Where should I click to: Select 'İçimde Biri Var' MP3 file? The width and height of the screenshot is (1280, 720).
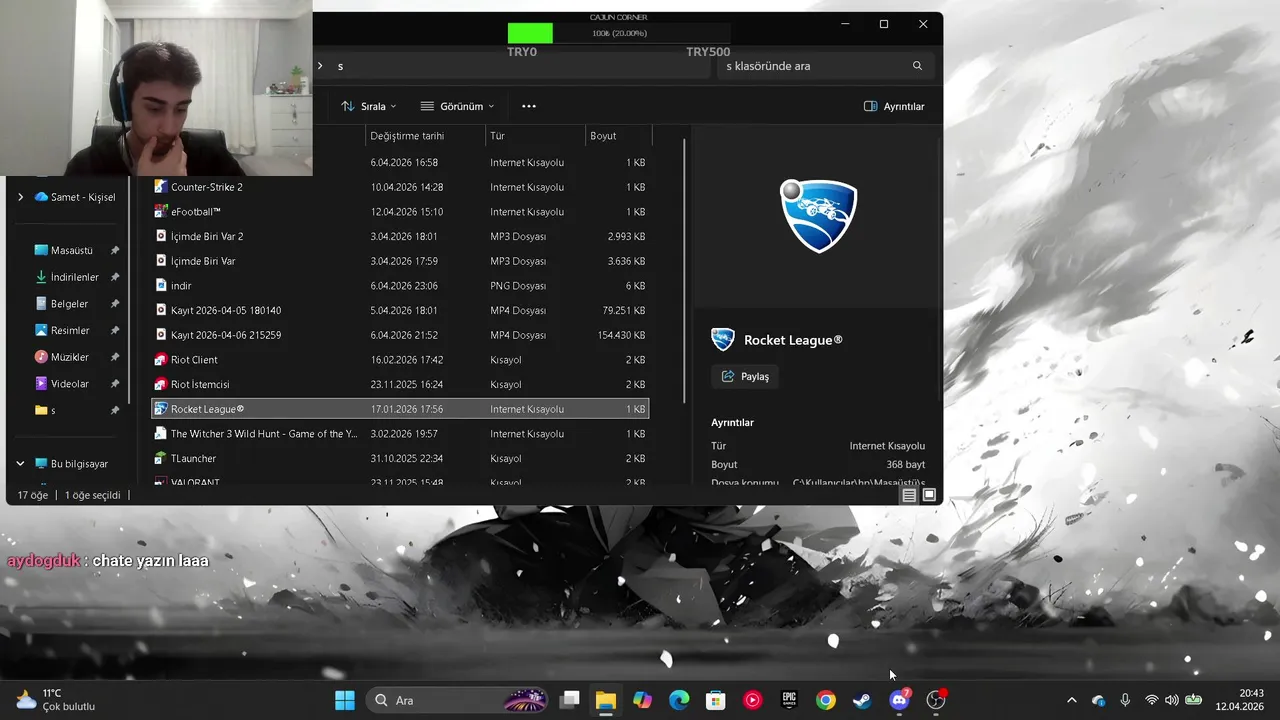tap(400, 261)
